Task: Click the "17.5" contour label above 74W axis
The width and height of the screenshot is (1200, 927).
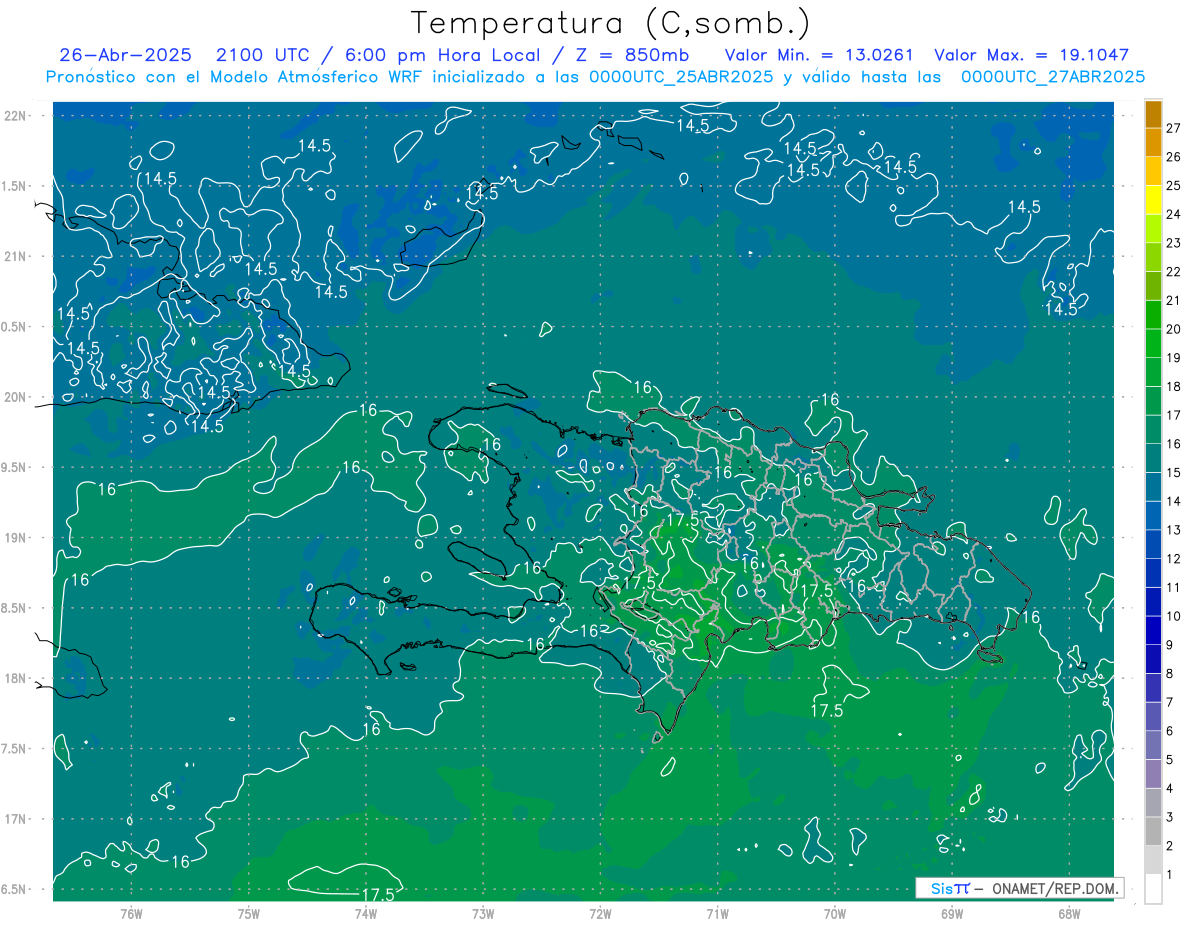Action: click(377, 895)
